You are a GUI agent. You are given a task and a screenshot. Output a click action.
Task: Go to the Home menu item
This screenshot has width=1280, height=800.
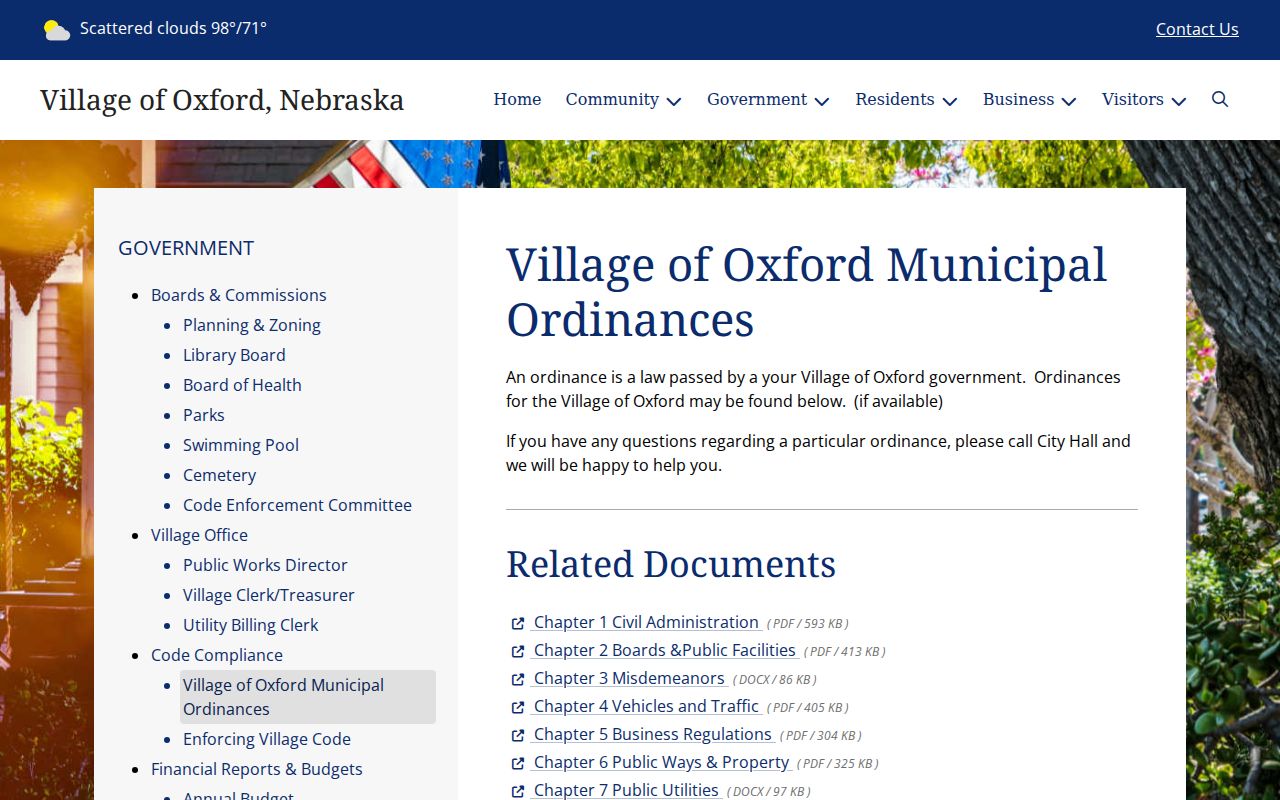[x=517, y=99]
